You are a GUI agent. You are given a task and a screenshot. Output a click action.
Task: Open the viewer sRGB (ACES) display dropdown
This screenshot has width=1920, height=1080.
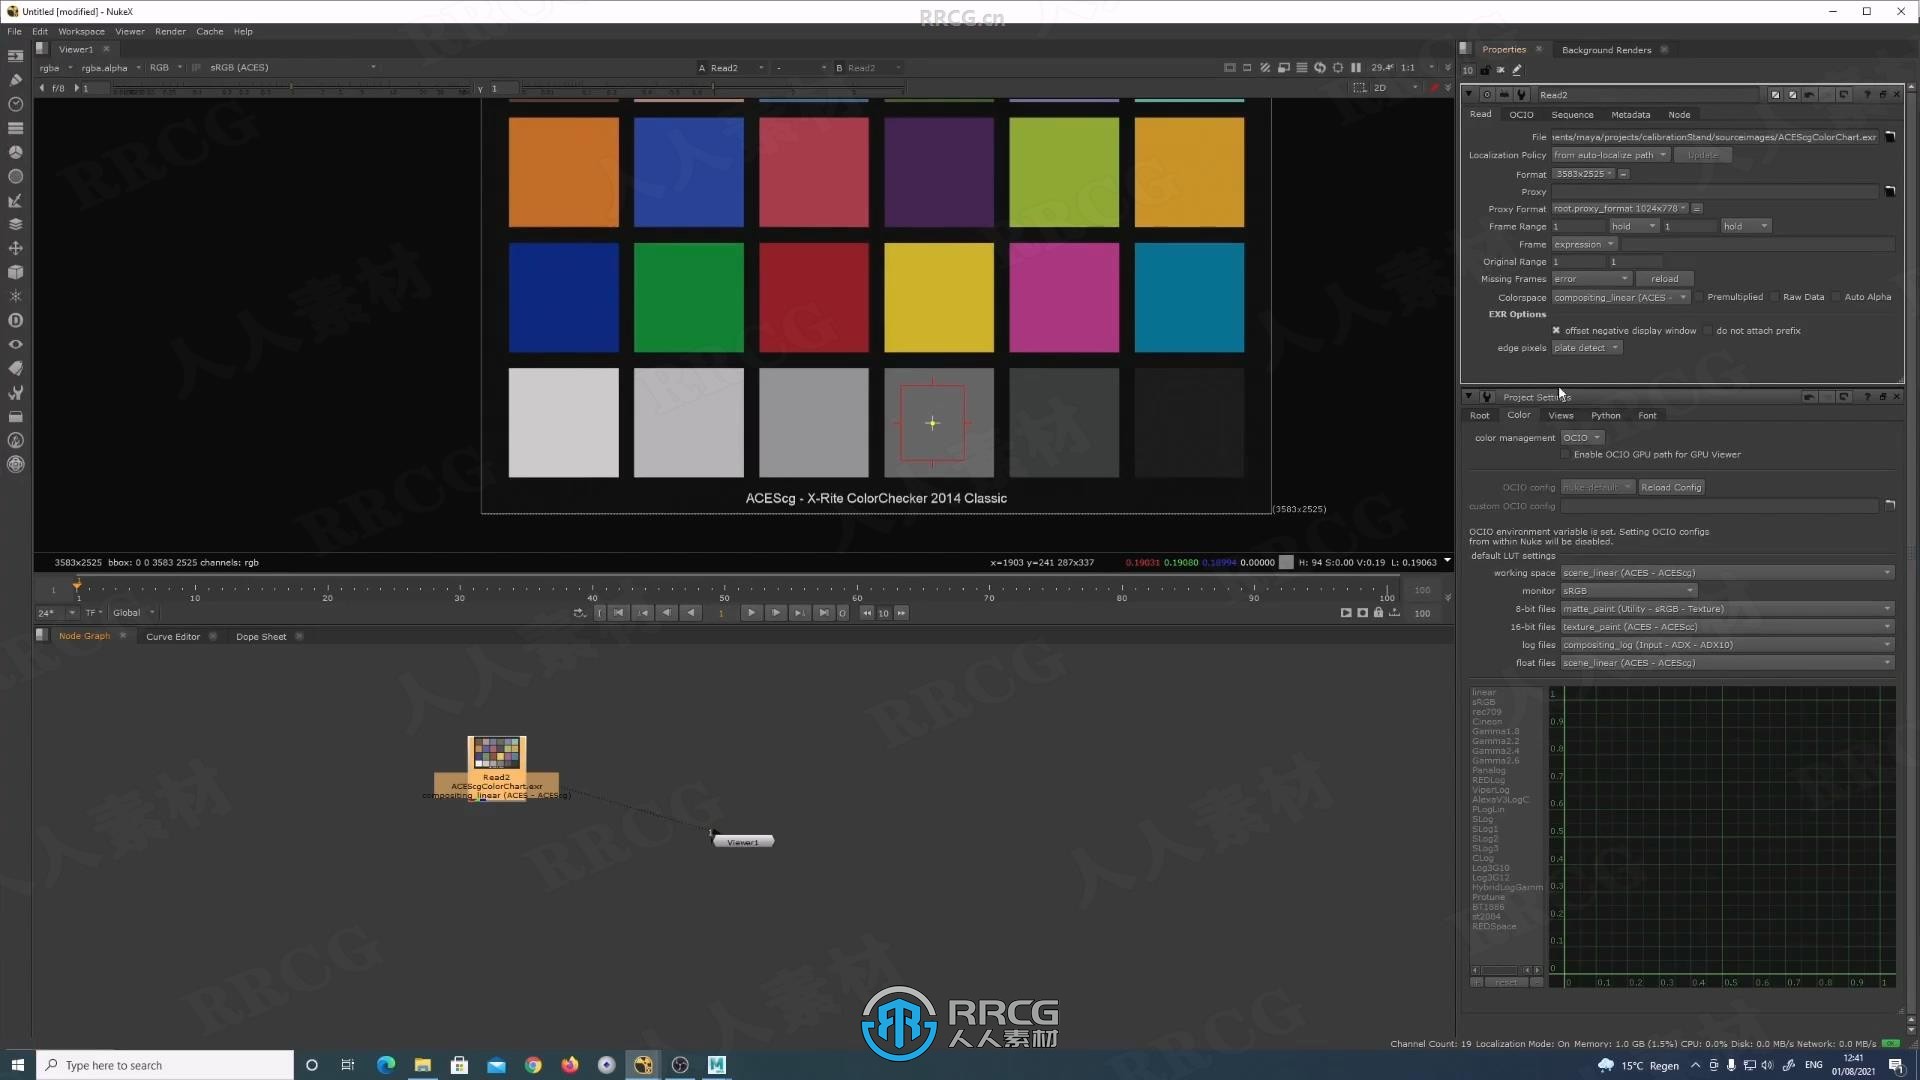coord(292,68)
